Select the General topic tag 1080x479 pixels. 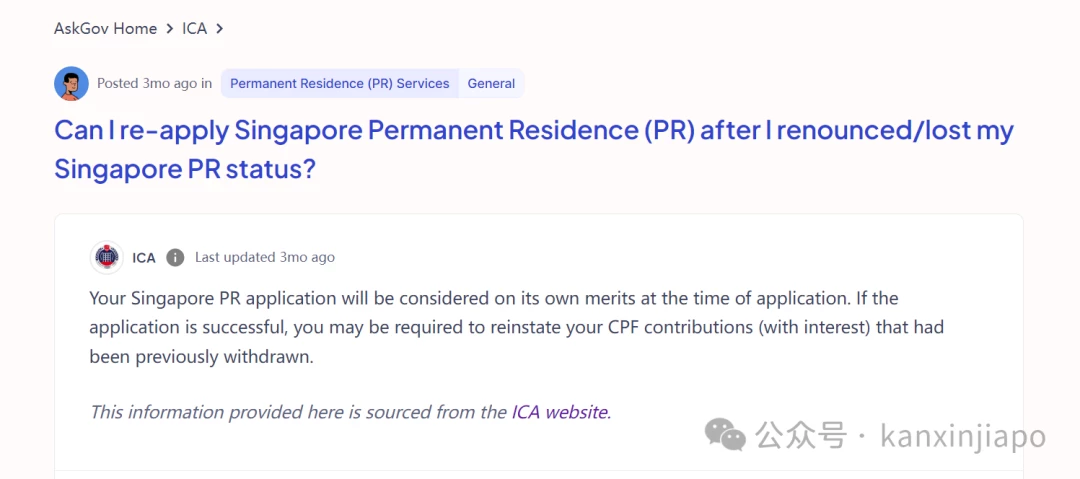tap(491, 83)
